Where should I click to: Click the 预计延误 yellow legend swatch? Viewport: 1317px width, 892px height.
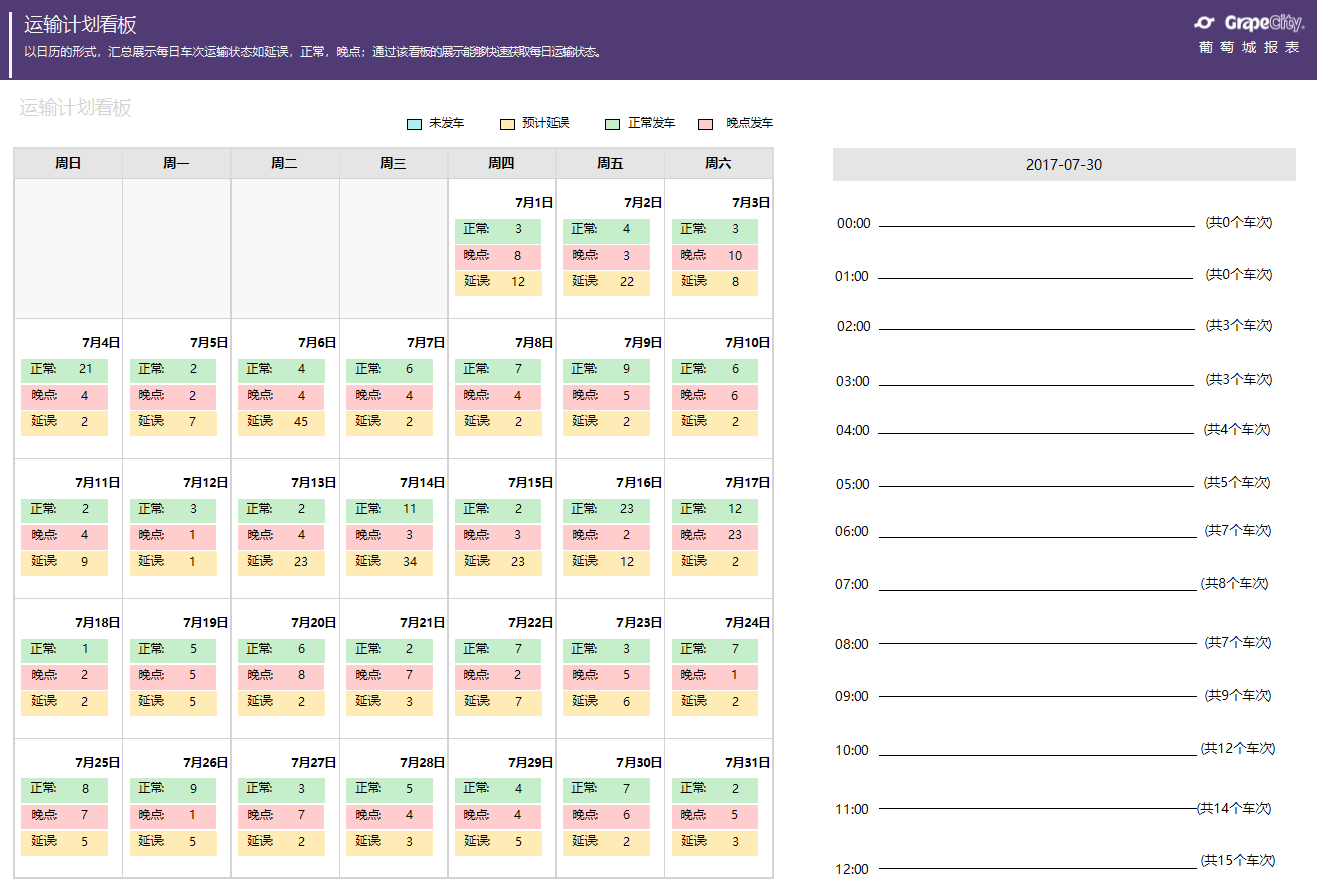click(507, 124)
